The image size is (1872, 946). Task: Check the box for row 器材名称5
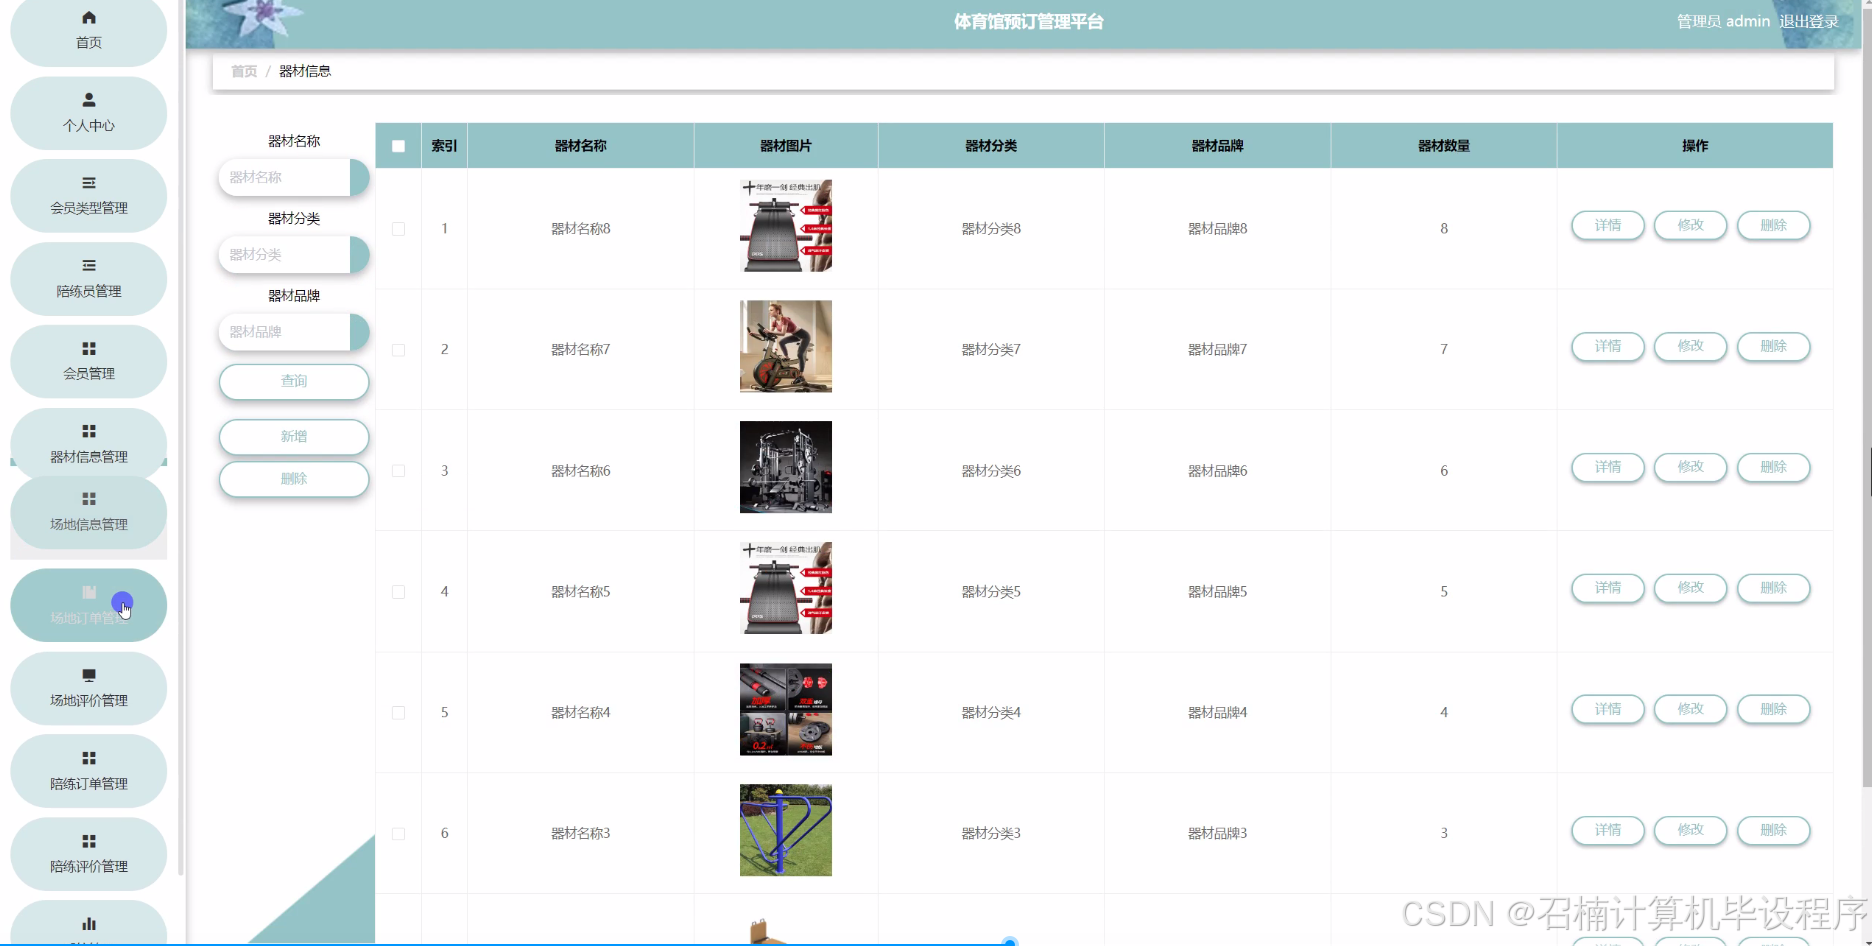[x=398, y=592]
